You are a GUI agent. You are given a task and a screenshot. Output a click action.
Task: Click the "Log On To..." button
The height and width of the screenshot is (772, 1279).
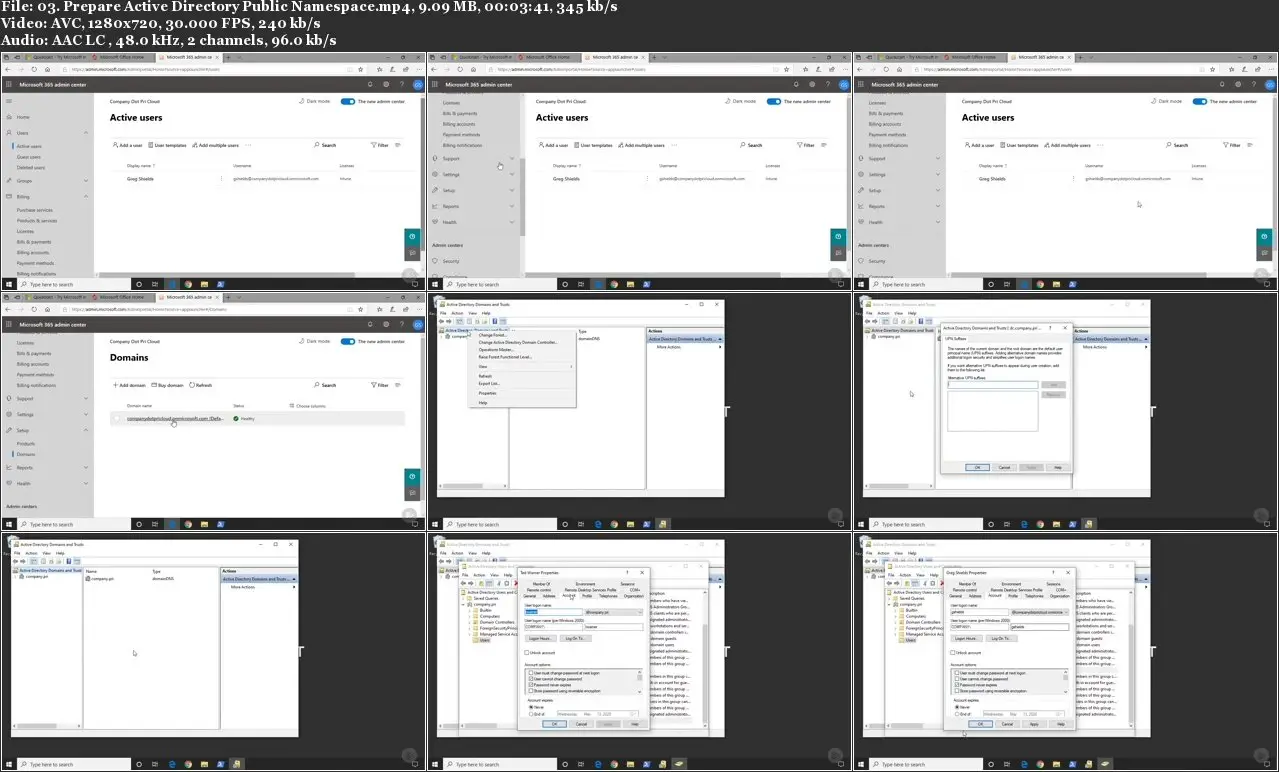[575, 638]
